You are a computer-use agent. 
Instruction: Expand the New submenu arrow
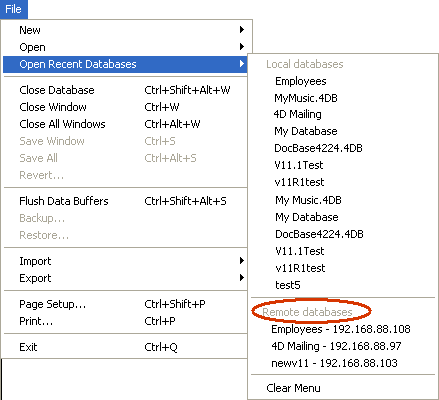point(242,30)
